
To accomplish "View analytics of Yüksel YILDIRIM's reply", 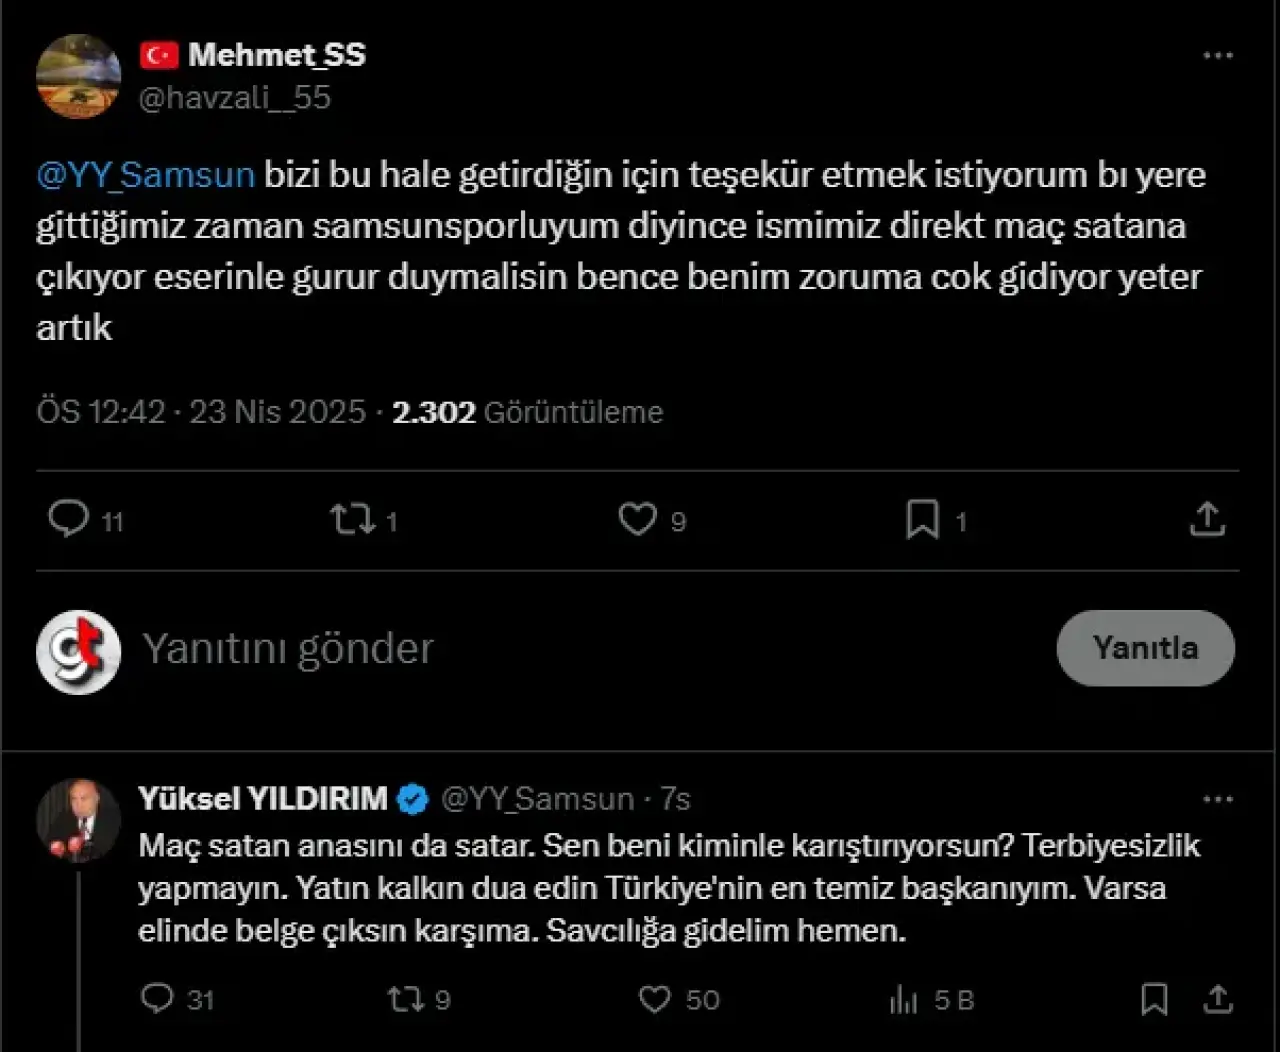I will click(903, 998).
